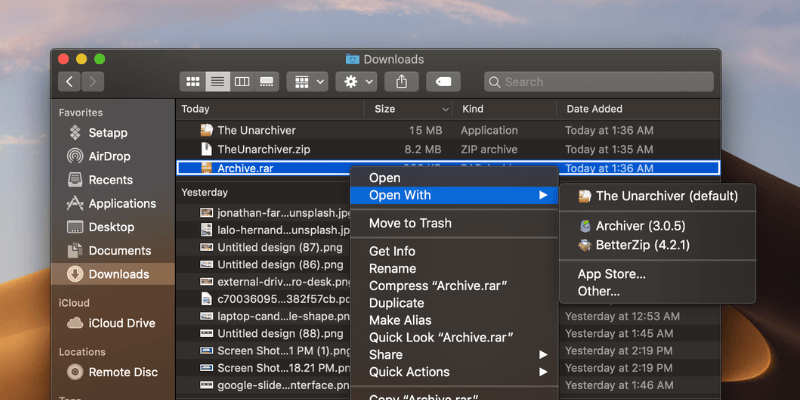800x400 pixels.
Task: Click the Share toolbar button
Action: pyautogui.click(x=402, y=82)
